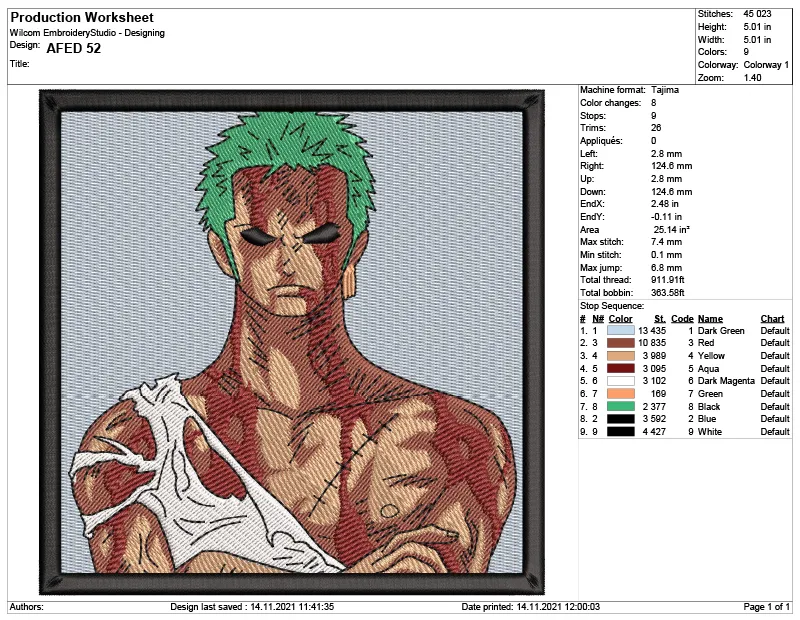Click the 'Authors:' label in footer
The image size is (800, 620).
(27, 607)
